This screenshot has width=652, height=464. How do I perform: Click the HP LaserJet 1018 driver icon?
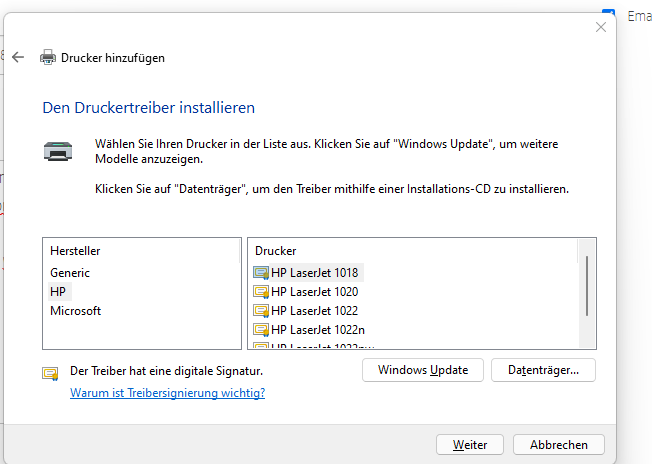click(262, 272)
